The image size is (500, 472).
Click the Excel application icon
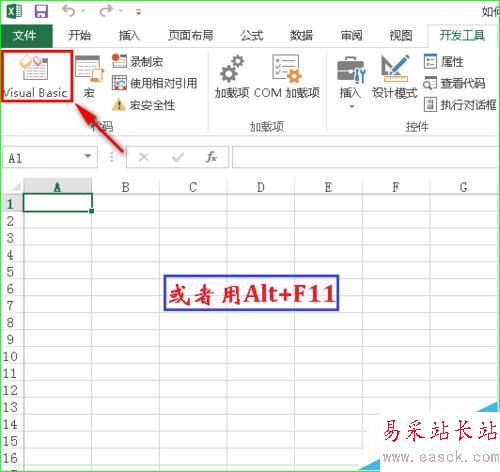[15, 11]
